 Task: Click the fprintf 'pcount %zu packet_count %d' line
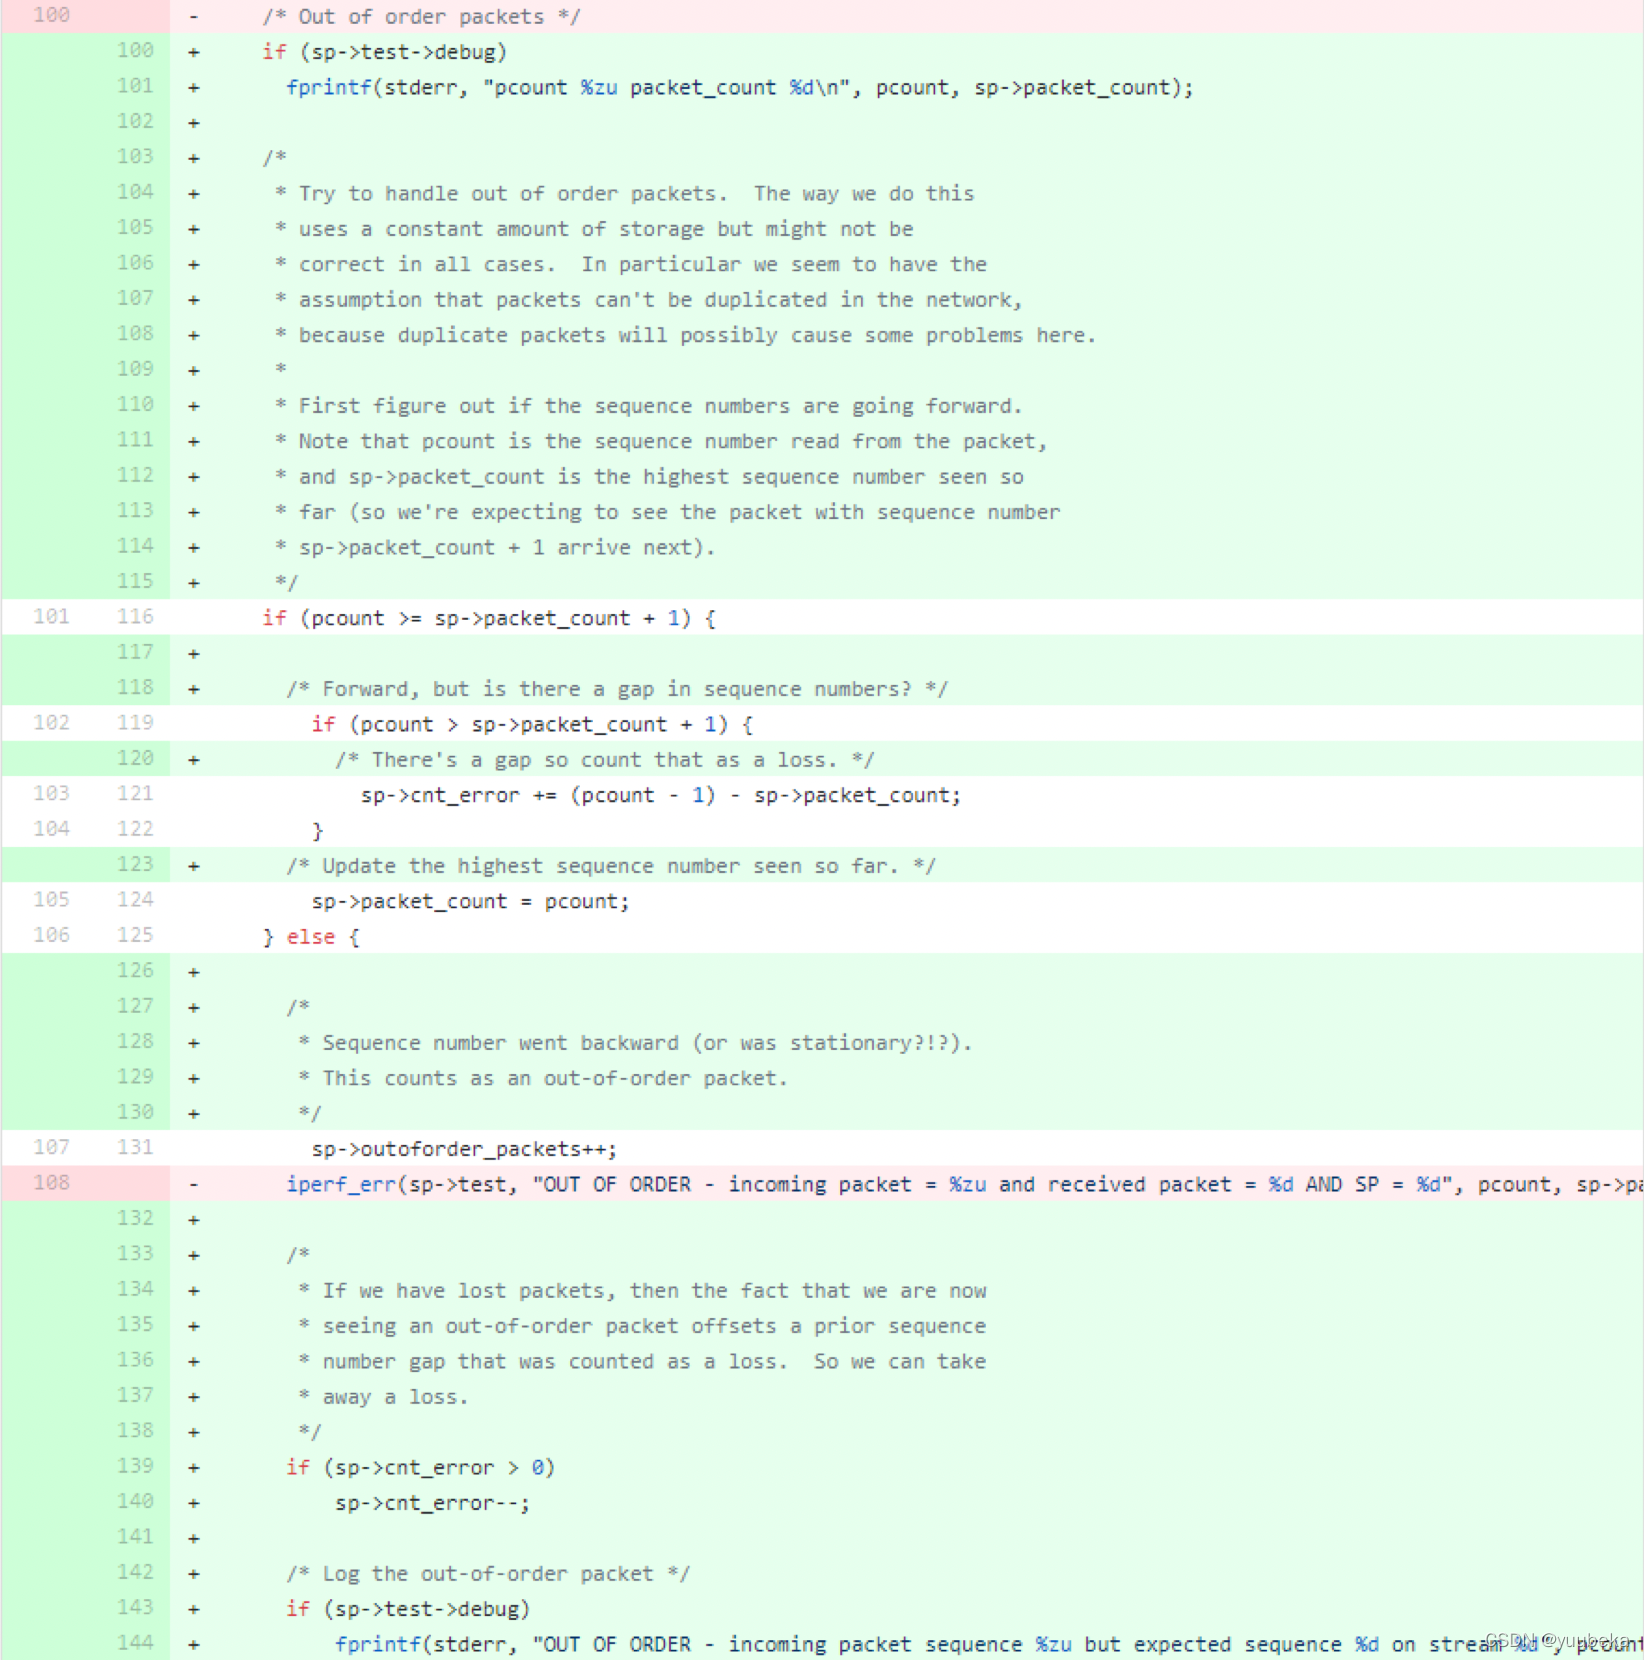point(740,88)
